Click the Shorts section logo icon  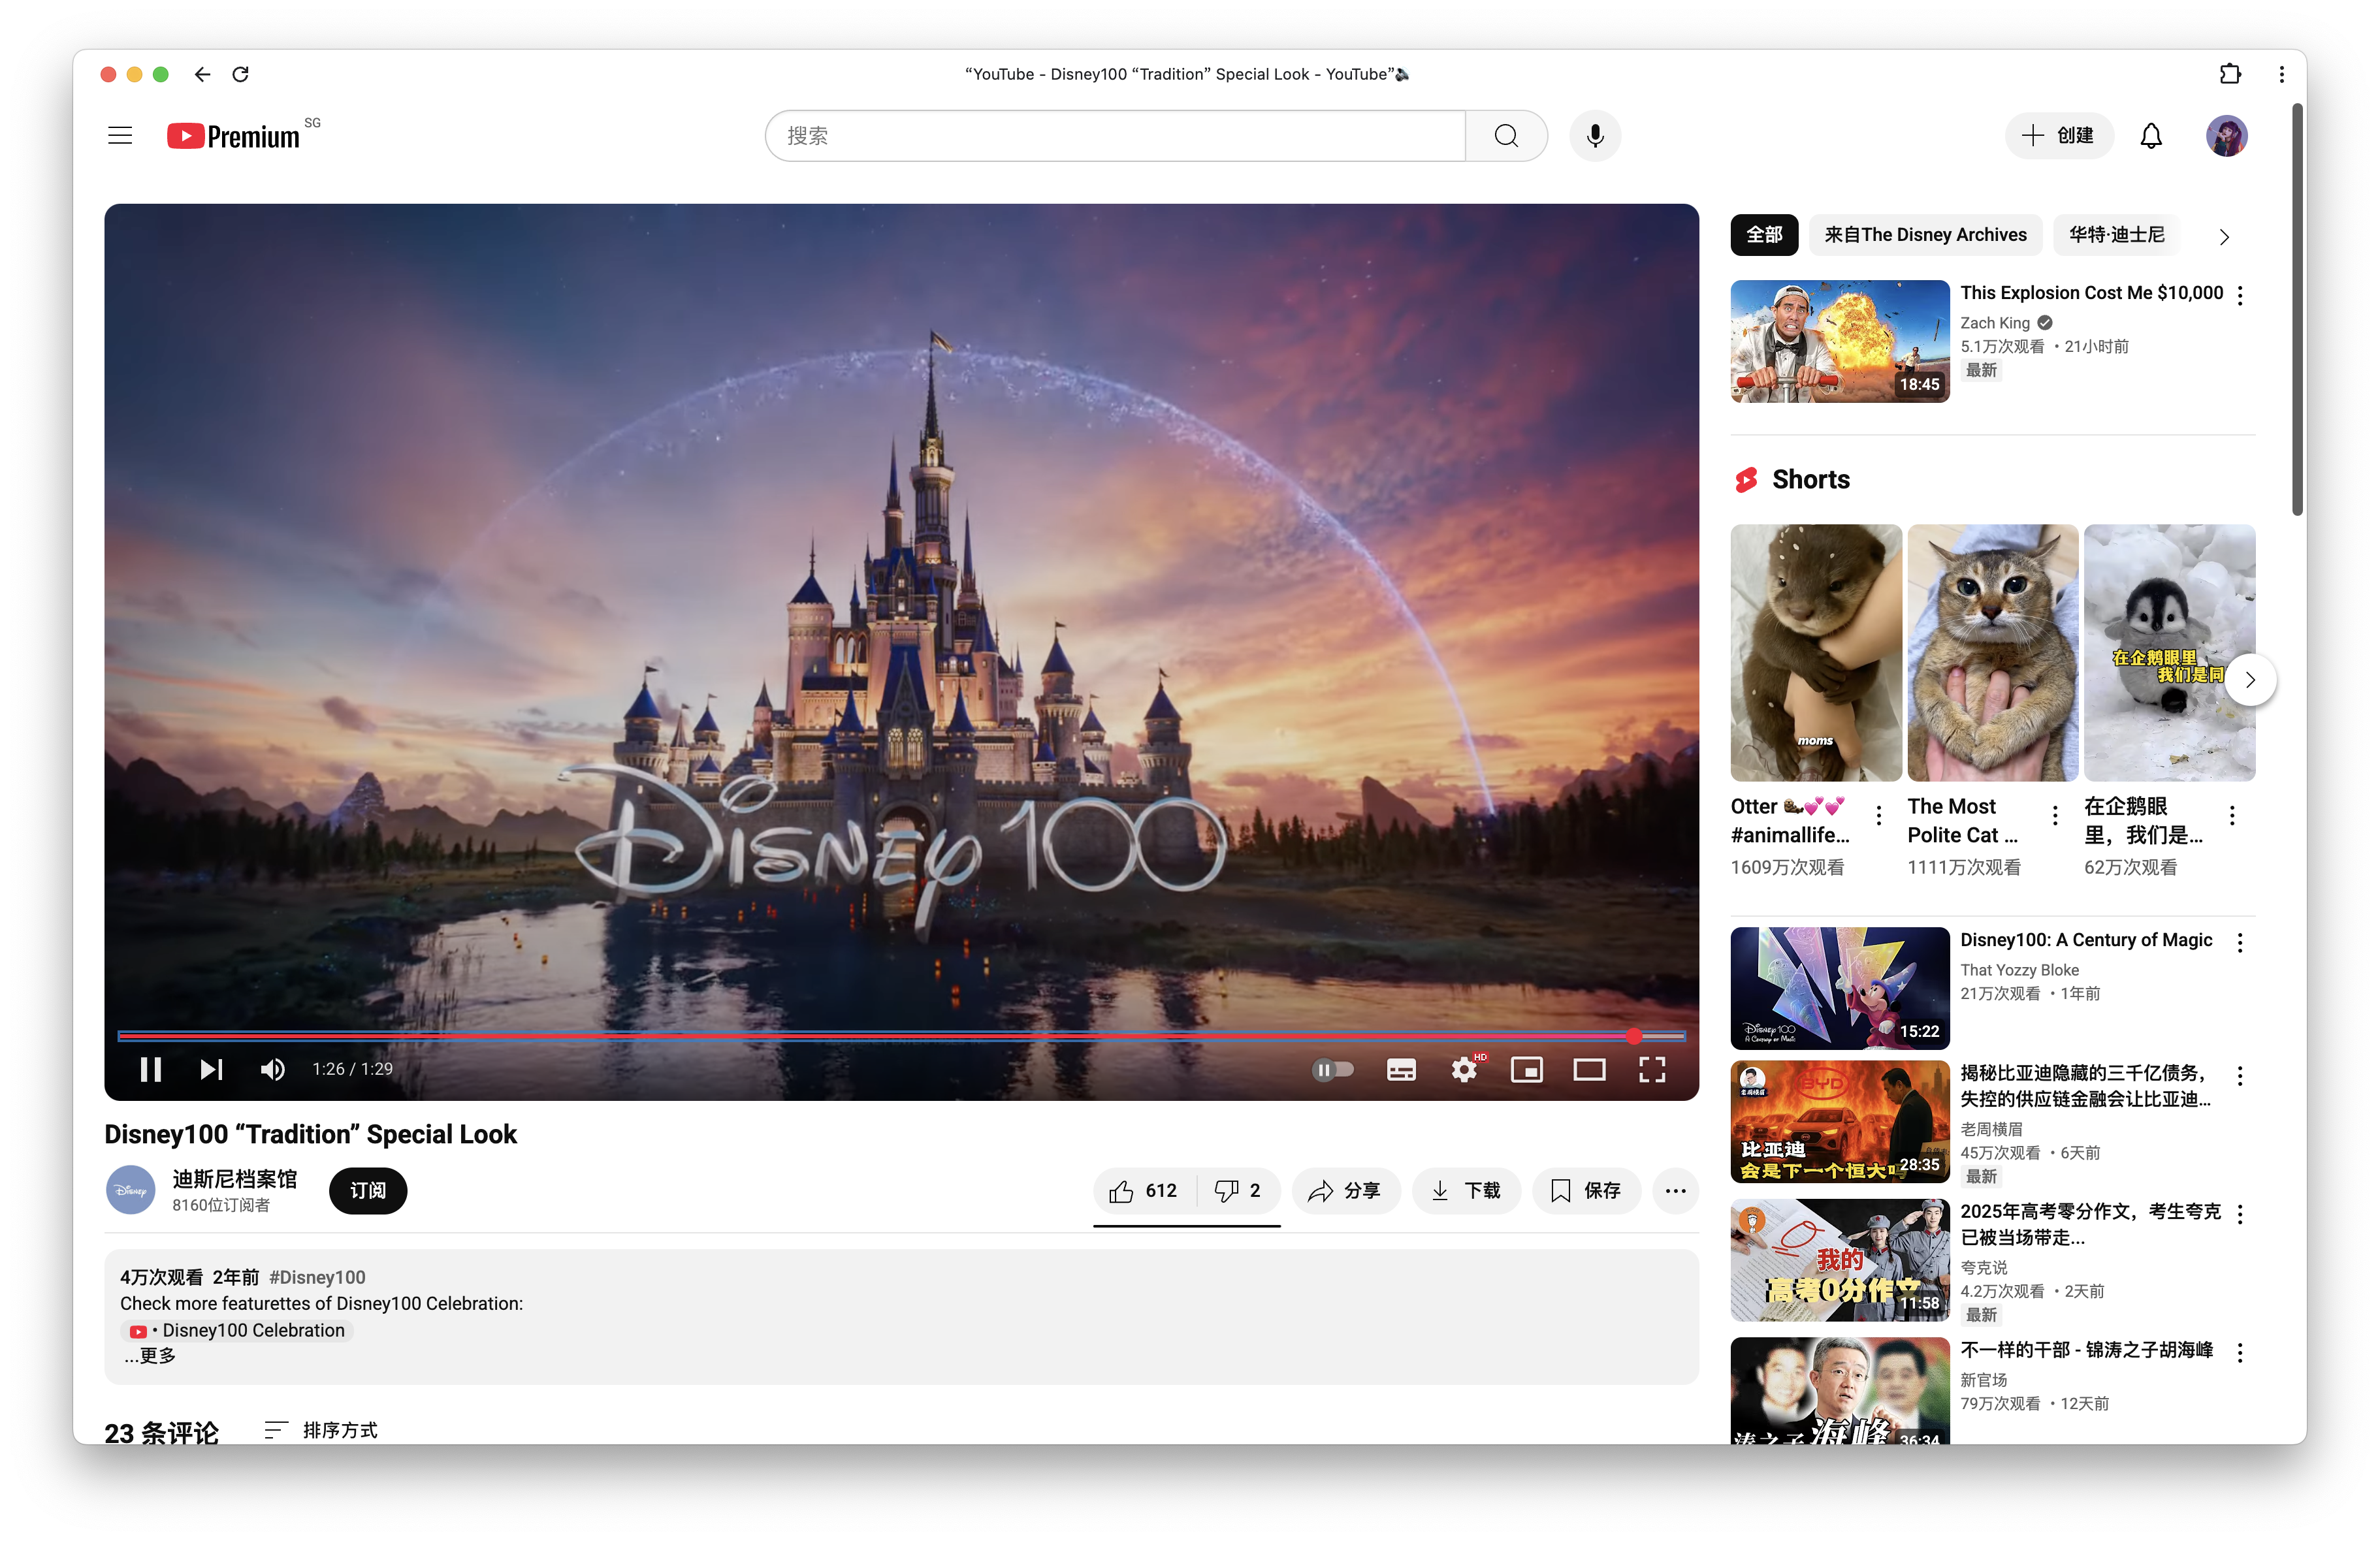point(1746,480)
